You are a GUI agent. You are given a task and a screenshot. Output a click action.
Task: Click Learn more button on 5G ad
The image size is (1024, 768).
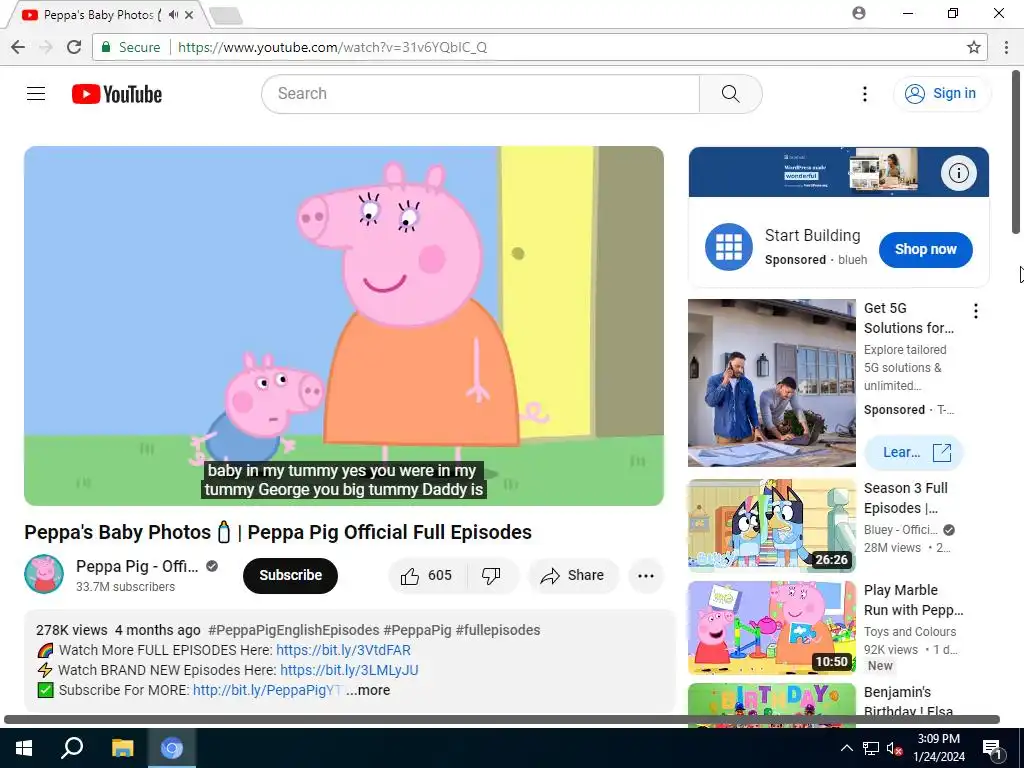point(913,453)
